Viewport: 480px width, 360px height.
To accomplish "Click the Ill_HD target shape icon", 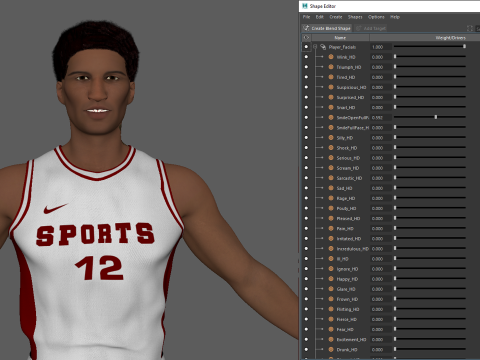I will pyautogui.click(x=331, y=259).
